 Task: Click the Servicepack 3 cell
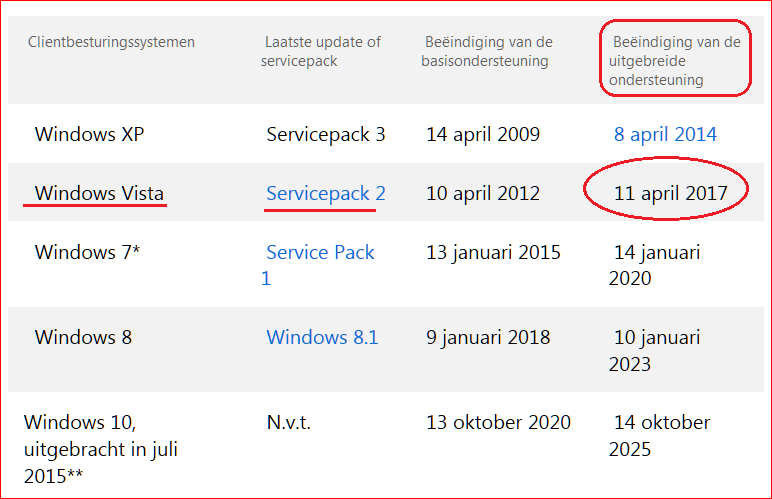(x=326, y=134)
